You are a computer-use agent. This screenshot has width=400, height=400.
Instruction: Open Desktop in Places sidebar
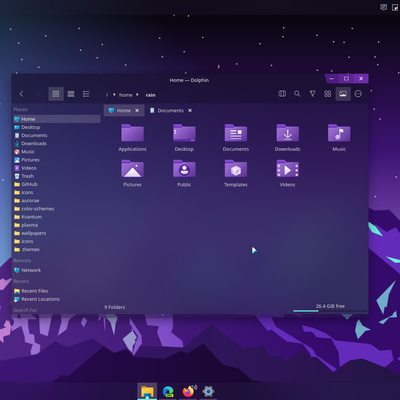point(57,127)
